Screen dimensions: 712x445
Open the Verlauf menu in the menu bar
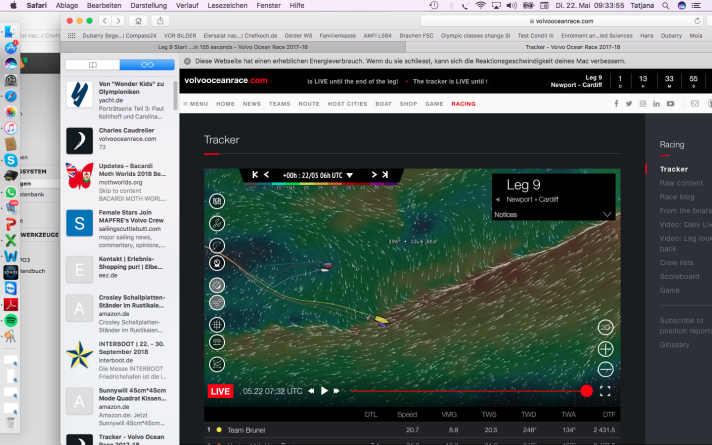187,5
